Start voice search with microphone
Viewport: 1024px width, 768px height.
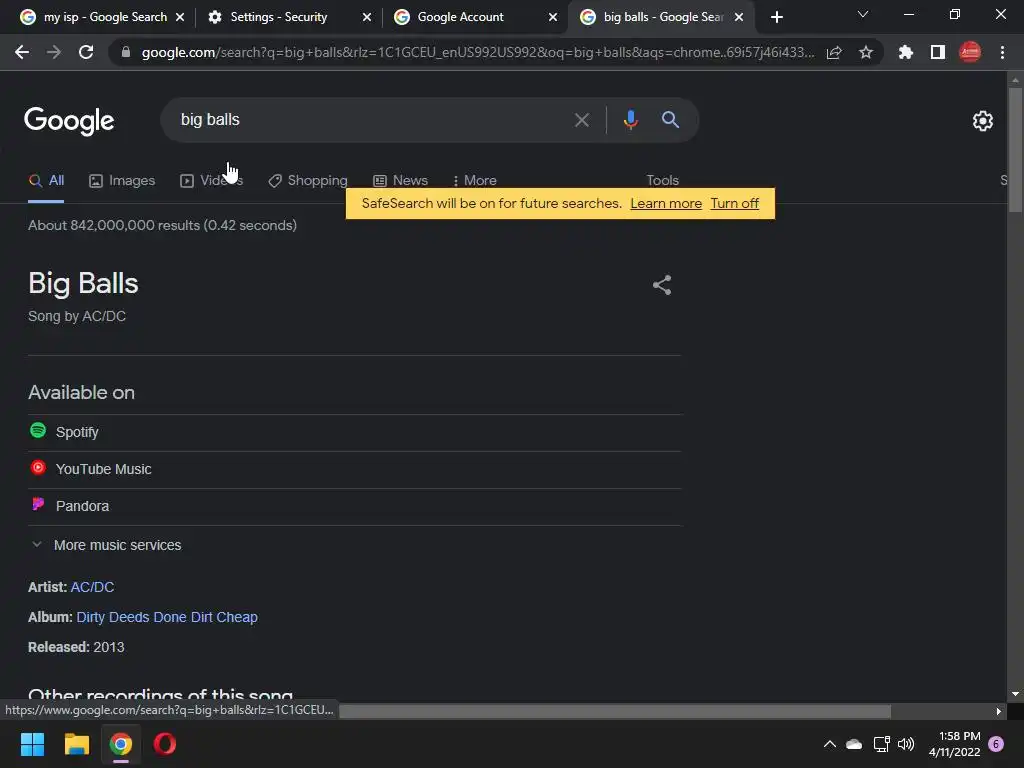[x=630, y=120]
